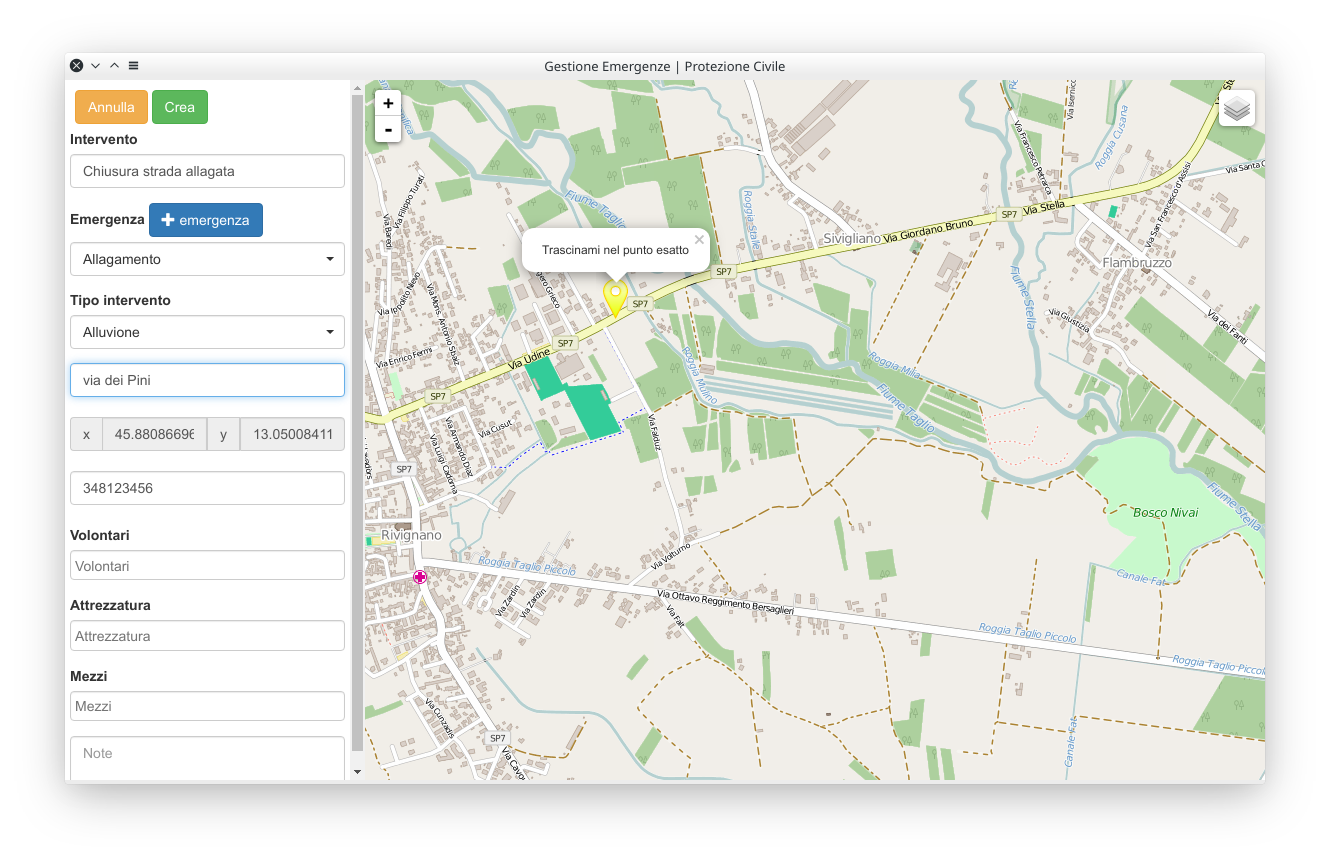Click the Mezzi input field
Image resolution: width=1330 pixels, height=861 pixels.
(x=207, y=706)
